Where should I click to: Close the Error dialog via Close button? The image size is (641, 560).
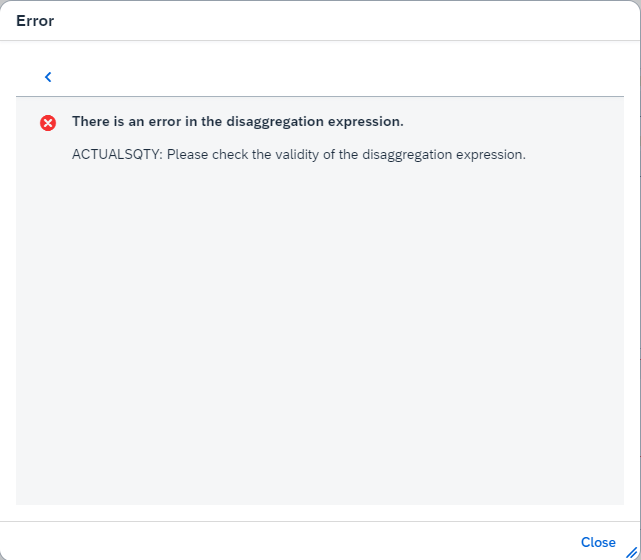(598, 542)
